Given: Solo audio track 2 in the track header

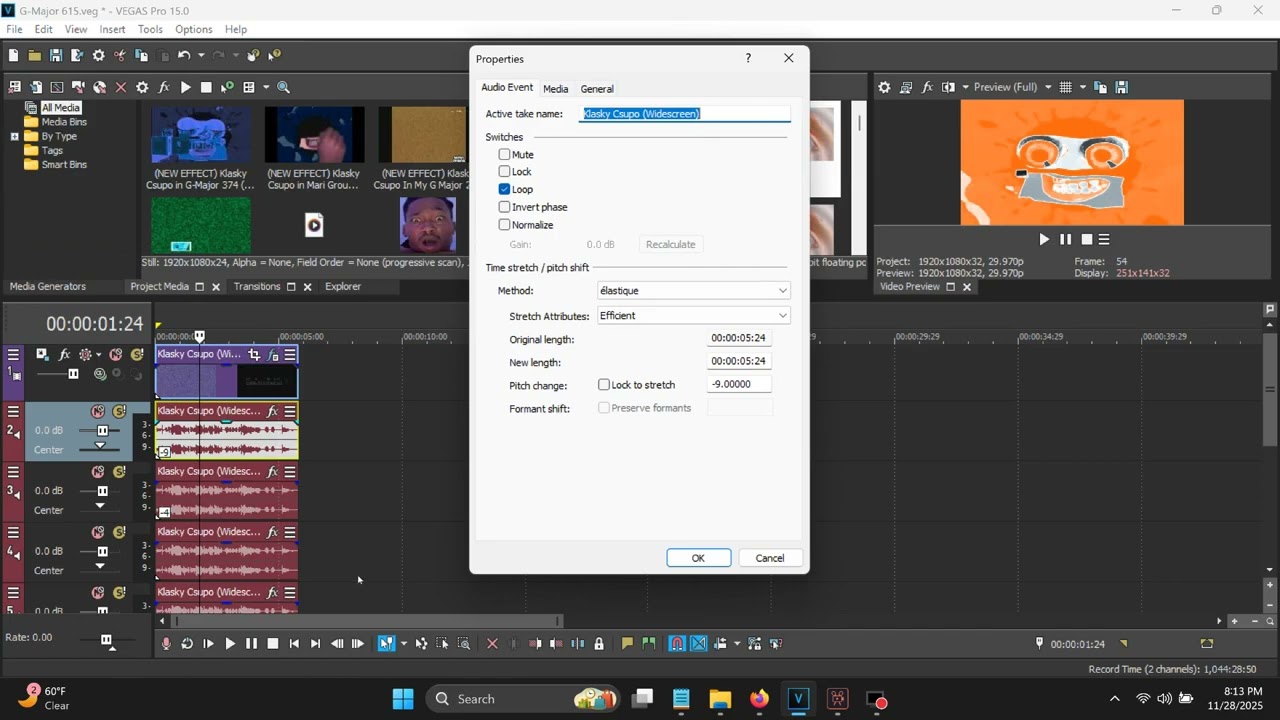Looking at the screenshot, I should [x=119, y=411].
